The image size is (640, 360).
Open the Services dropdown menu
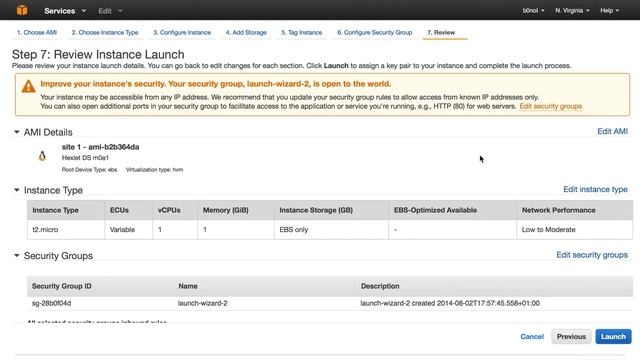point(65,11)
